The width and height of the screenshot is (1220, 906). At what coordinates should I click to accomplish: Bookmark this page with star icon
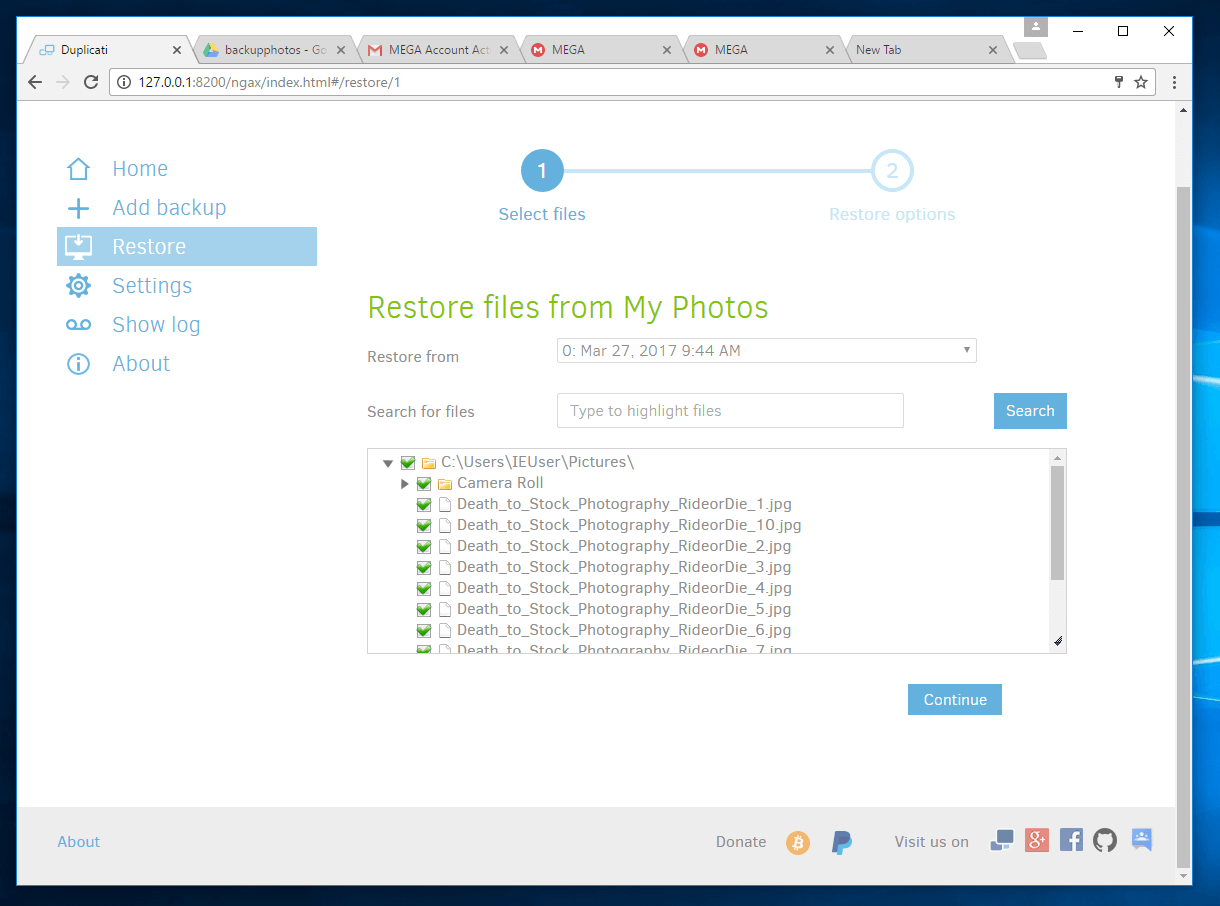coord(1141,82)
